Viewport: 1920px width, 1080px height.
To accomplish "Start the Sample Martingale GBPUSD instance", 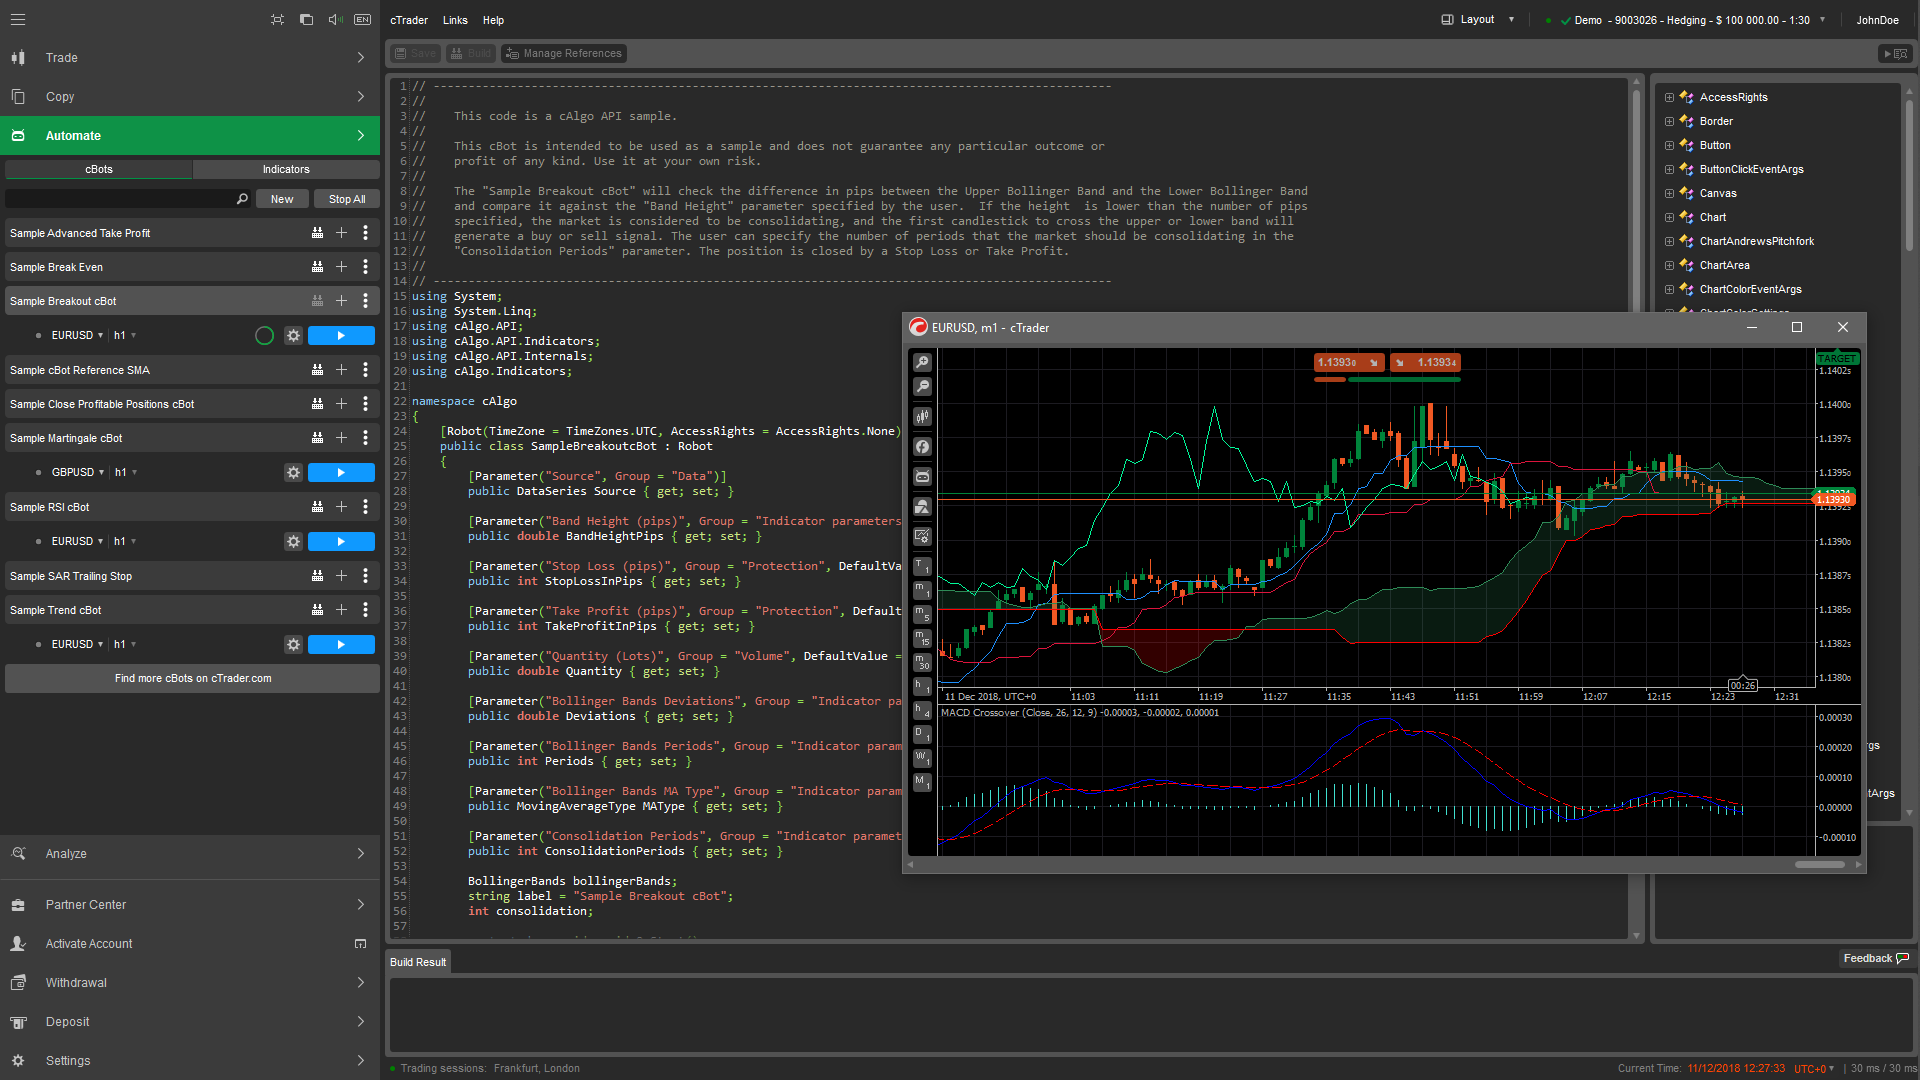I will tap(341, 473).
